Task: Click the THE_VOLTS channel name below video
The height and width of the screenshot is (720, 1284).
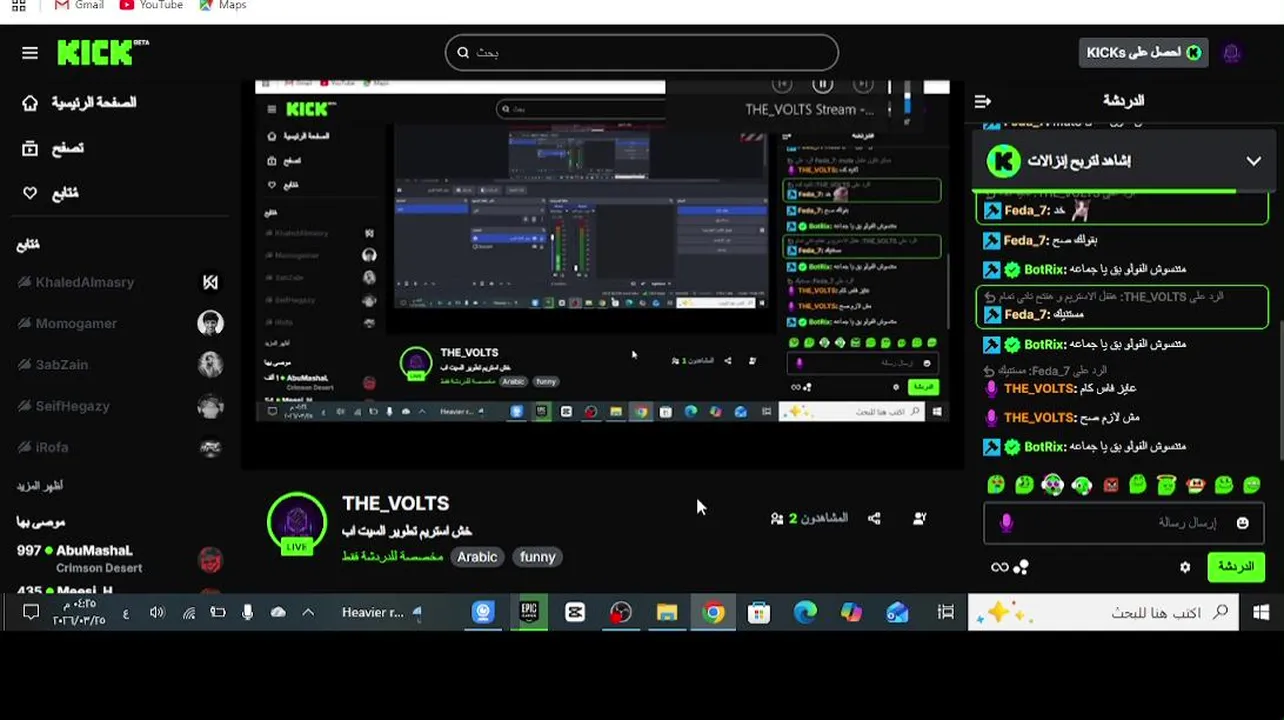Action: click(395, 504)
